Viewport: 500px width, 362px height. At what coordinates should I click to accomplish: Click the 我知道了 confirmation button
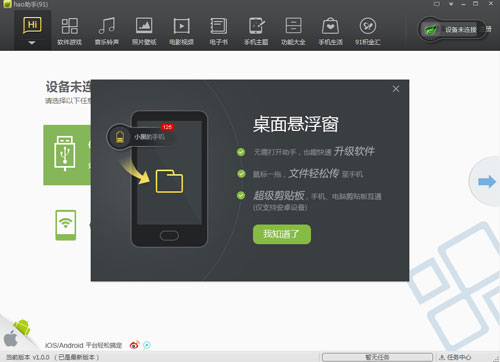coord(282,234)
